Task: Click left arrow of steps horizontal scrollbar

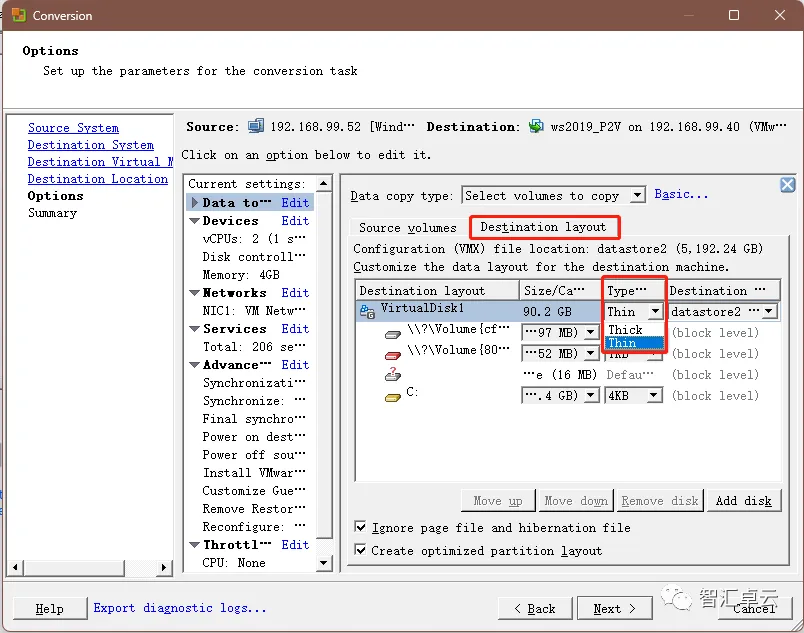Action: click(x=15, y=567)
